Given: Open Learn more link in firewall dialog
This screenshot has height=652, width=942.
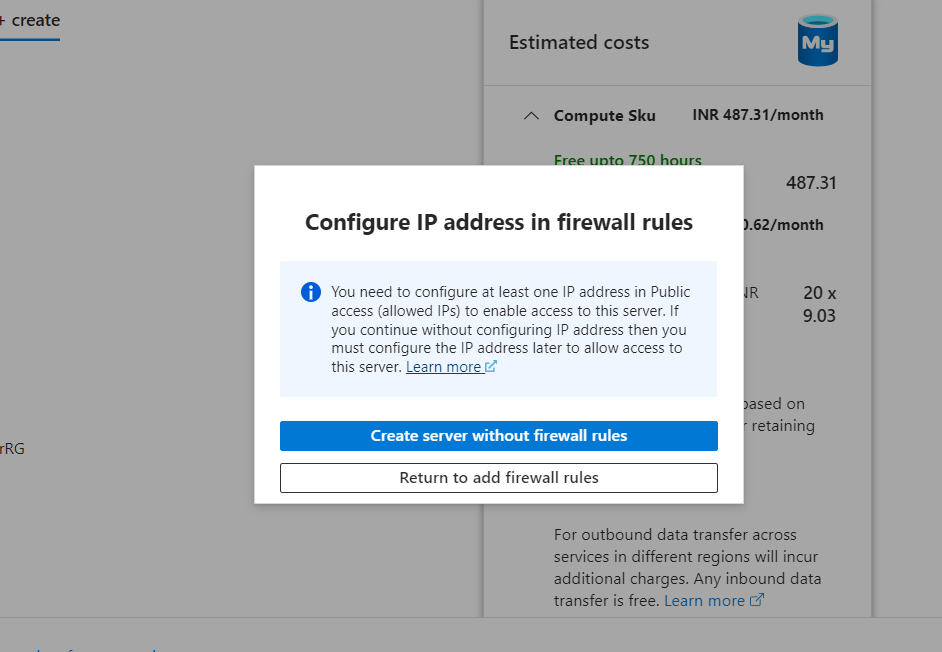Looking at the screenshot, I should (x=443, y=367).
